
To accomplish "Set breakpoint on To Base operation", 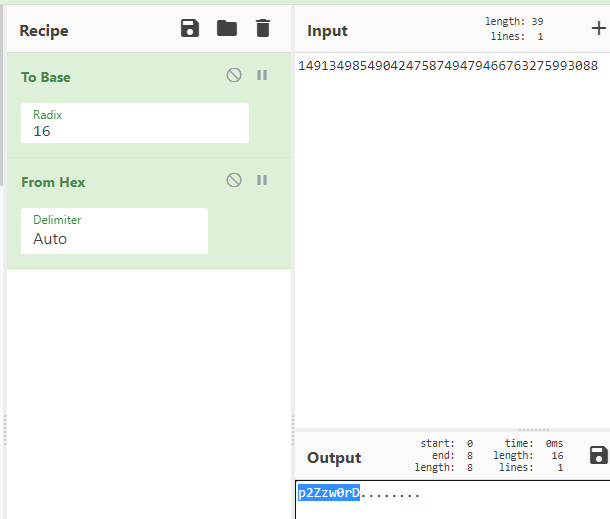I will [262, 75].
